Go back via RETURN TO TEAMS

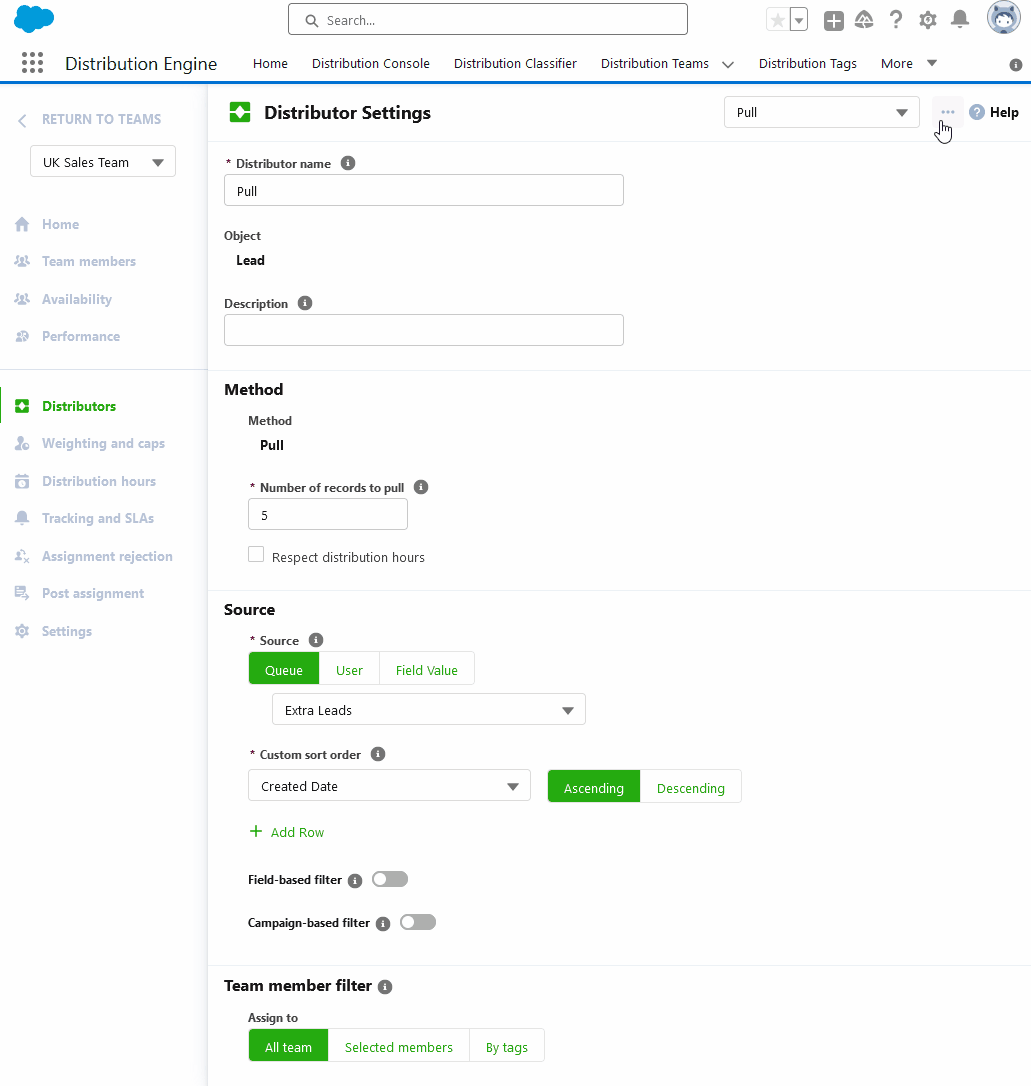tap(89, 119)
